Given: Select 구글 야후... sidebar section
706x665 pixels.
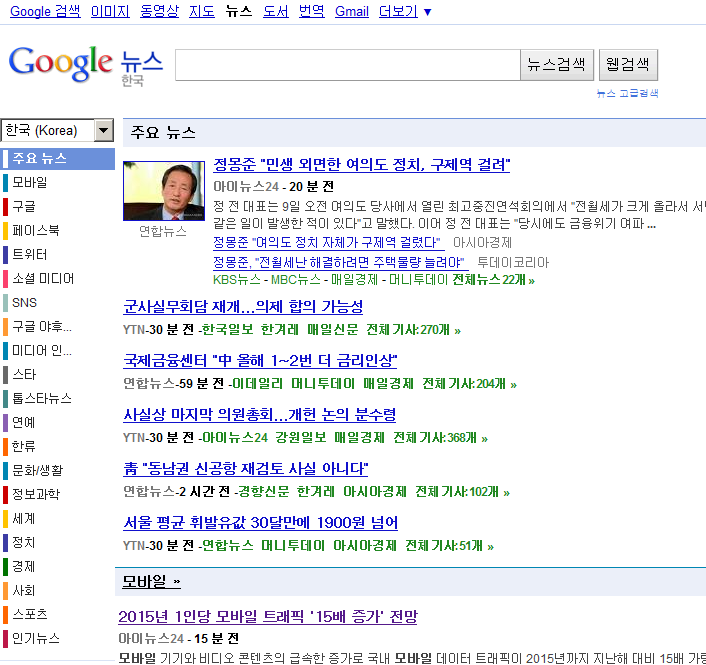Looking at the screenshot, I should (x=42, y=326).
